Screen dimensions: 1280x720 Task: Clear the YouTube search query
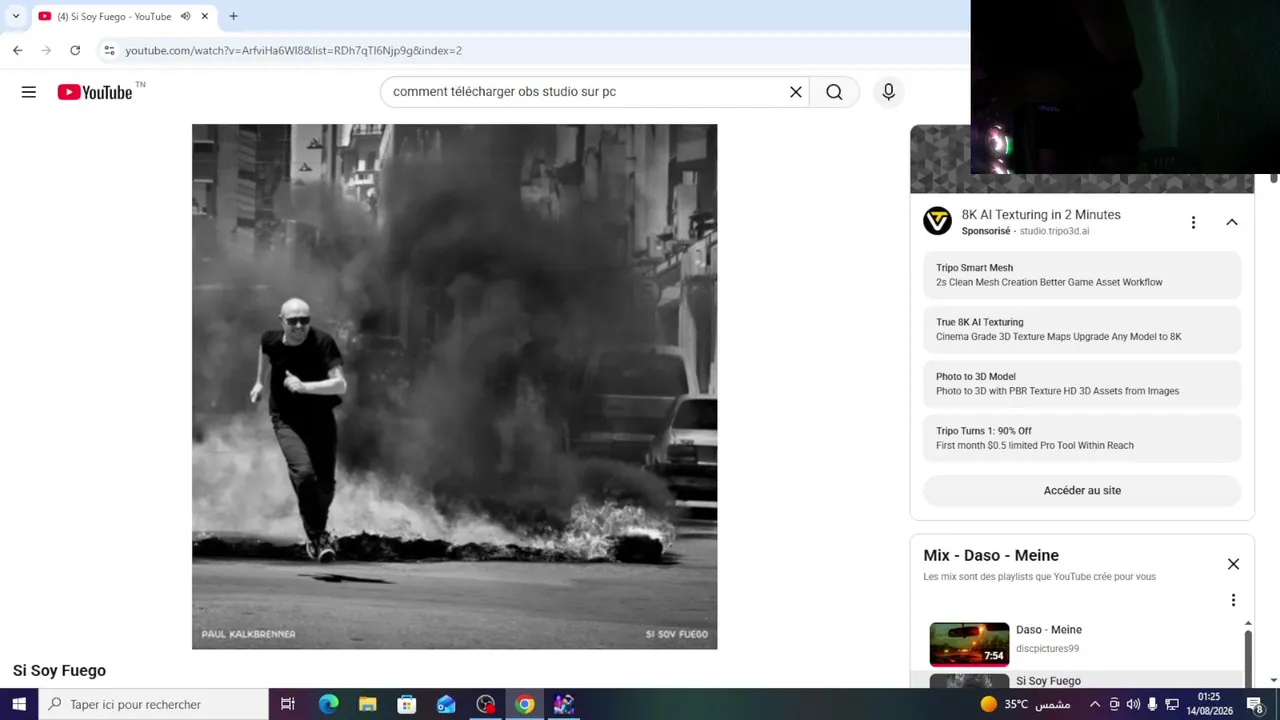796,92
